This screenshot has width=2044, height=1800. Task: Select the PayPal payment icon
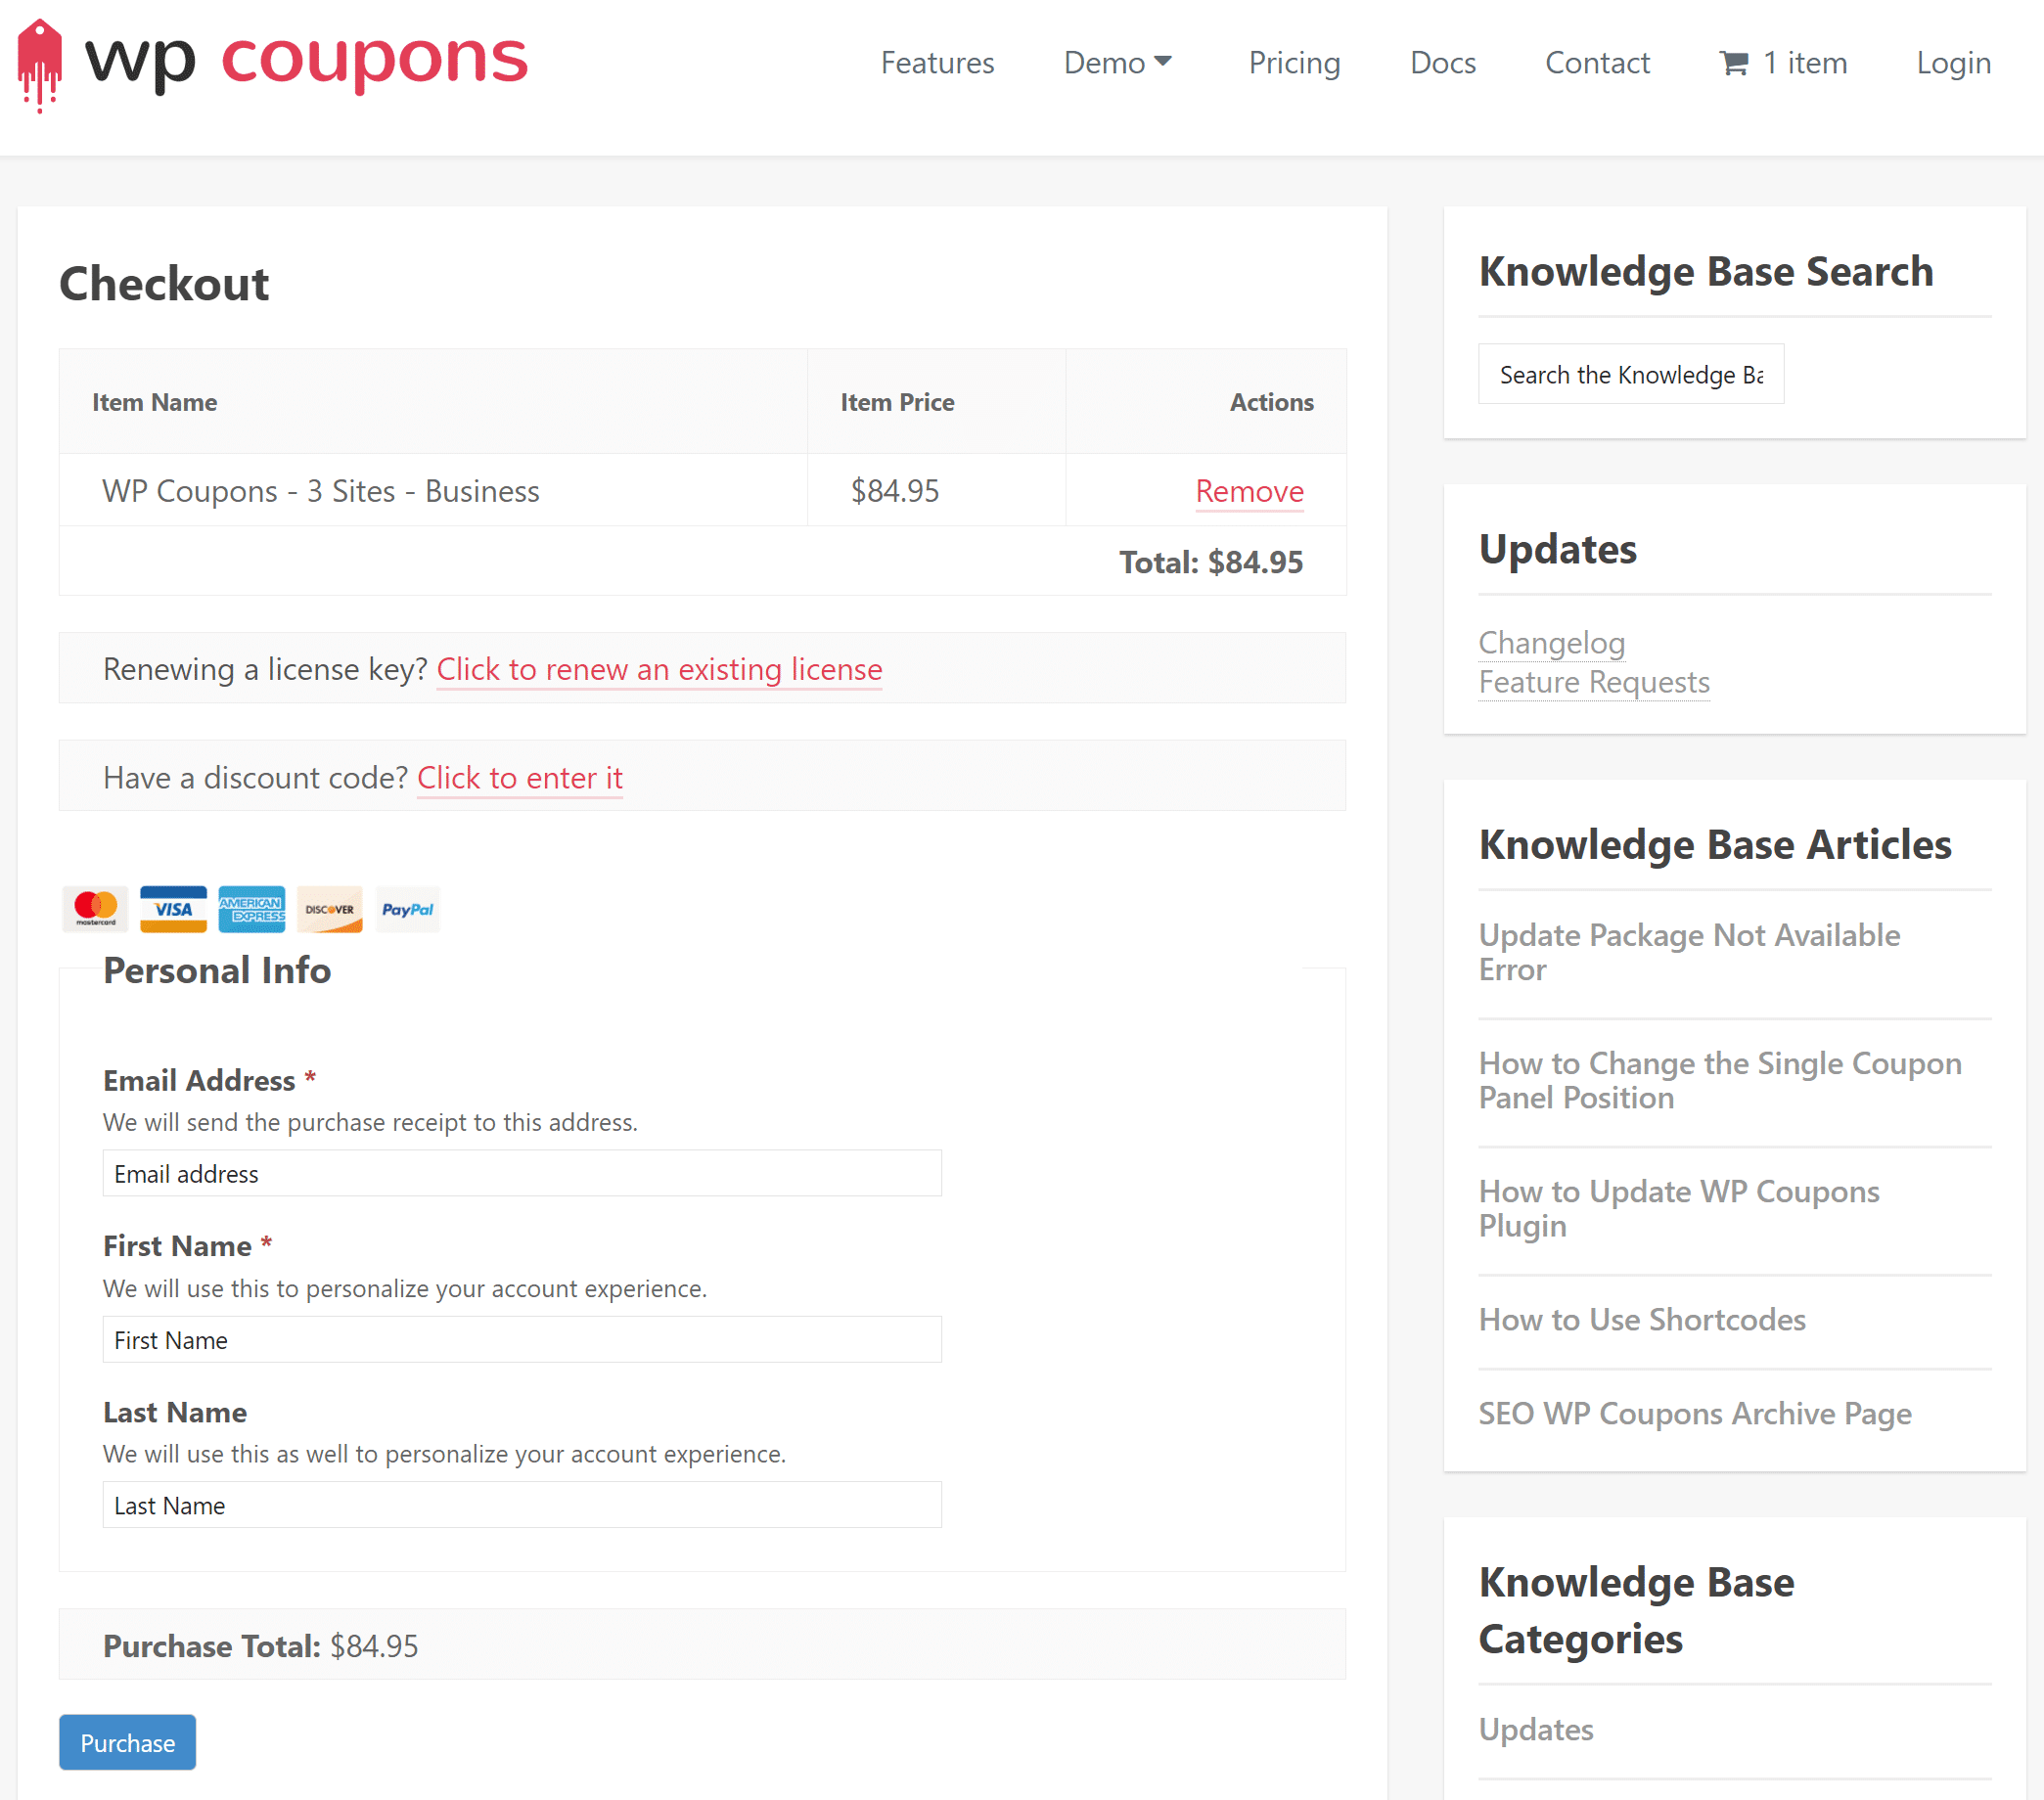click(407, 909)
